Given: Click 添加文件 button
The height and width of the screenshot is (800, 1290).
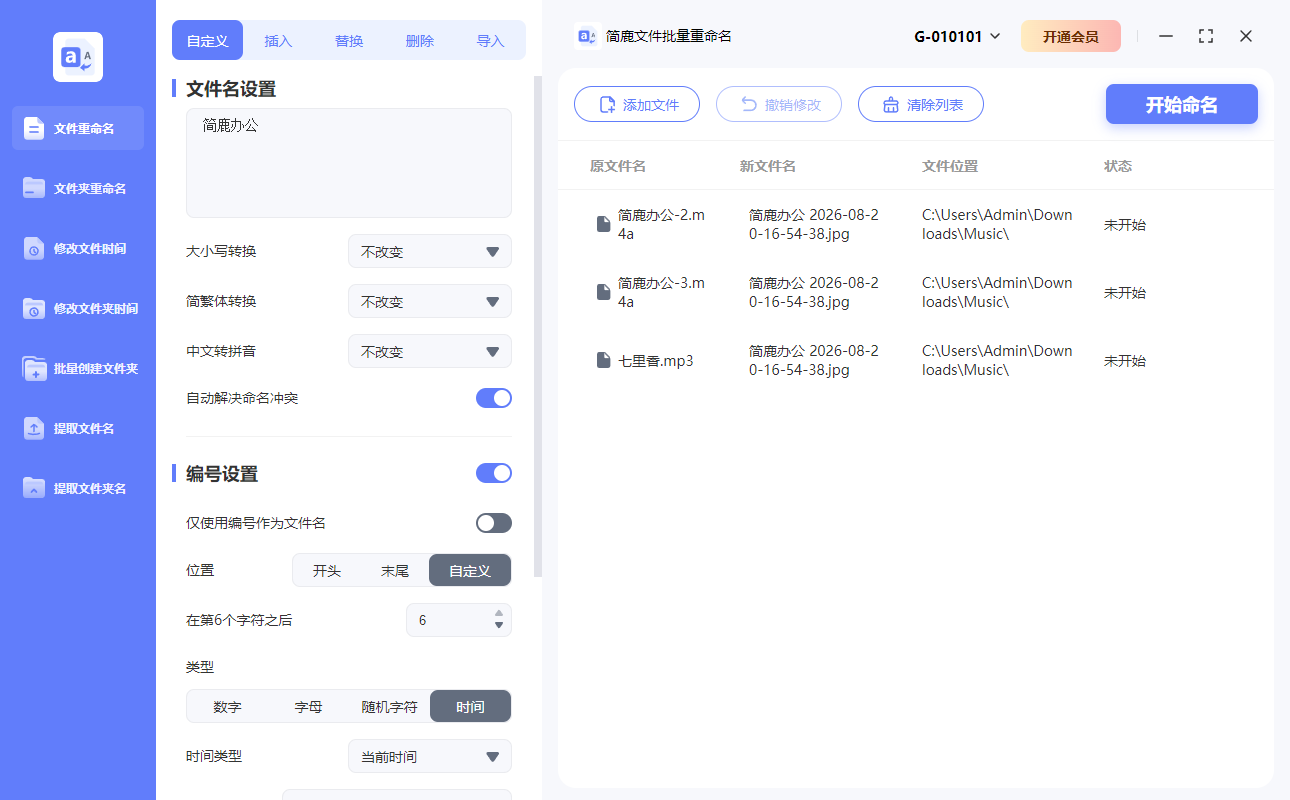Looking at the screenshot, I should coord(637,105).
